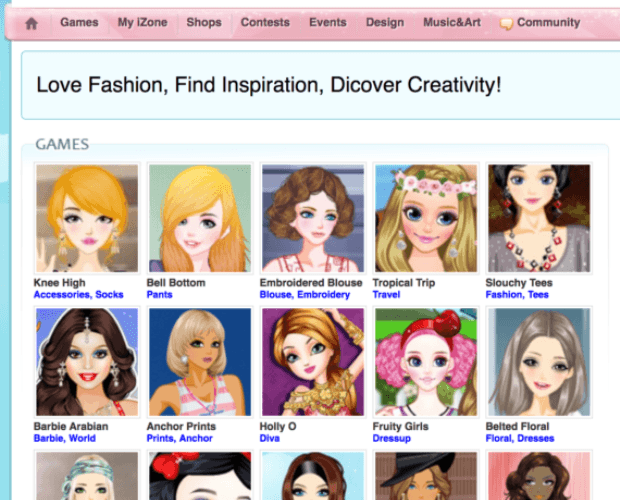Screen dimensions: 620x500
Task: Click the Blouse tag link
Action: pyautogui.click(x=276, y=295)
